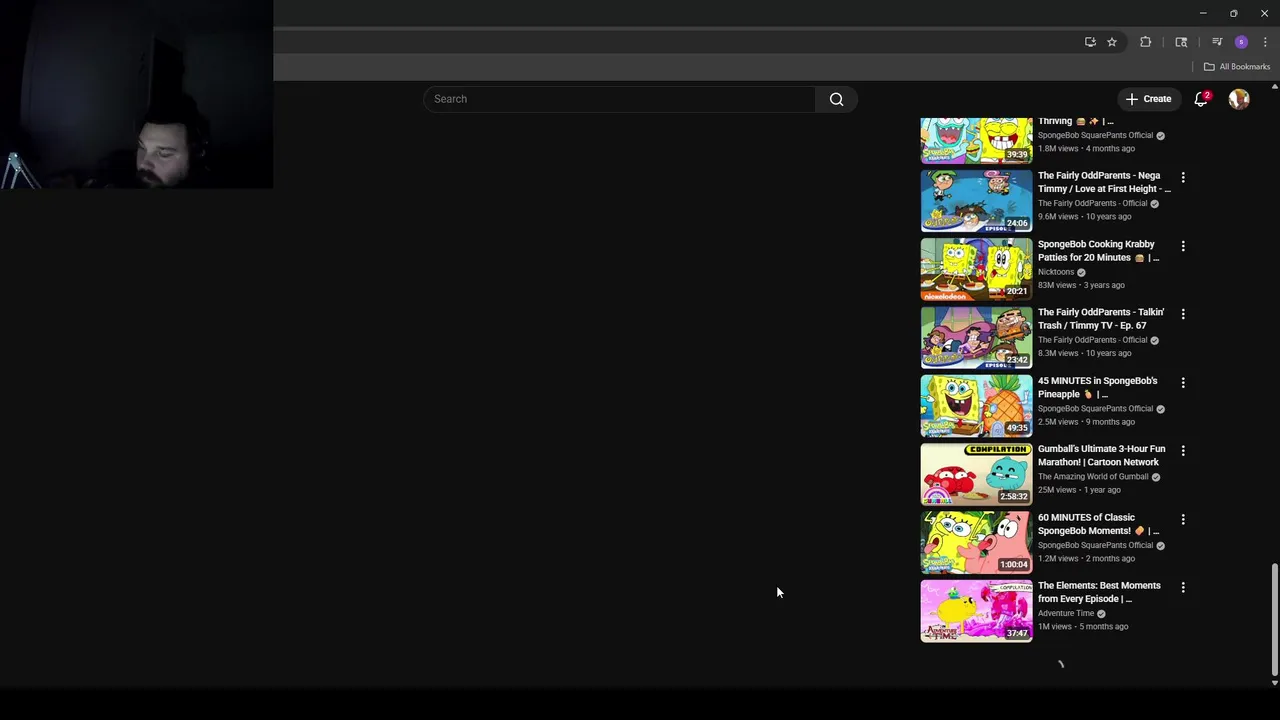1280x720 pixels.
Task: Click the YouTube search field
Action: pyautogui.click(x=620, y=99)
